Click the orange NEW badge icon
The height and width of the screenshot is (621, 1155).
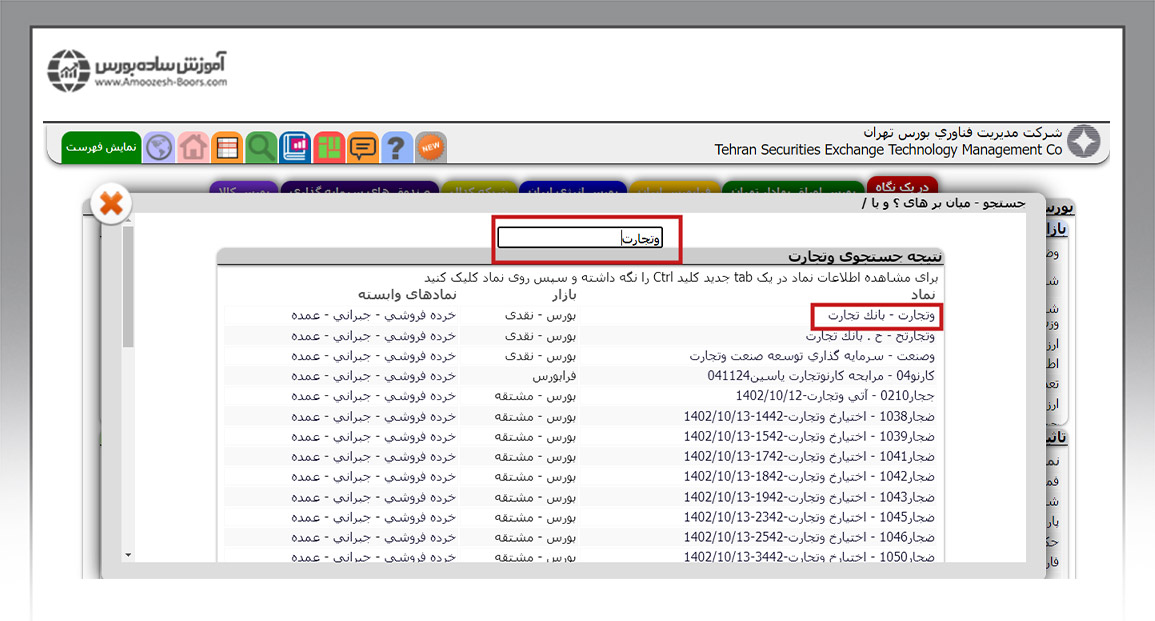click(431, 148)
